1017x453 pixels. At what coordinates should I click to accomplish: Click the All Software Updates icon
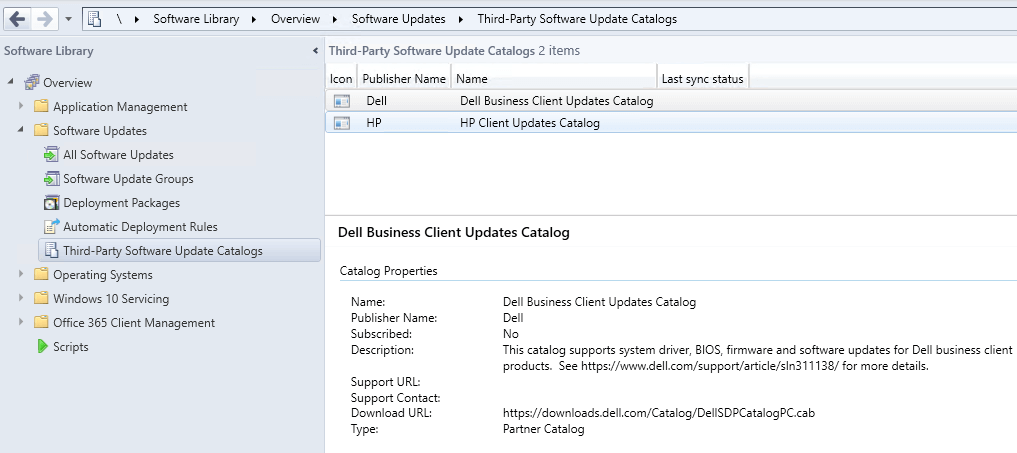(51, 154)
